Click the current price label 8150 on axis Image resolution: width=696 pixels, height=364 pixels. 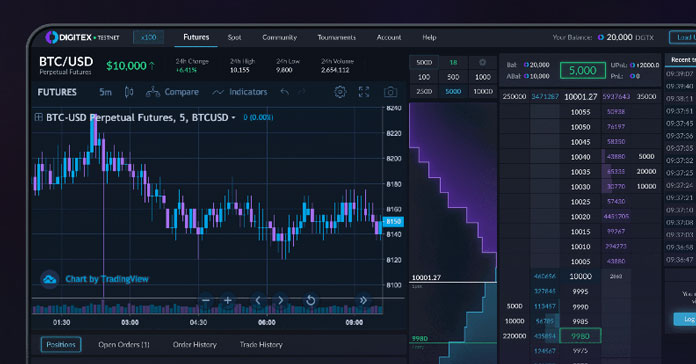pyautogui.click(x=393, y=221)
